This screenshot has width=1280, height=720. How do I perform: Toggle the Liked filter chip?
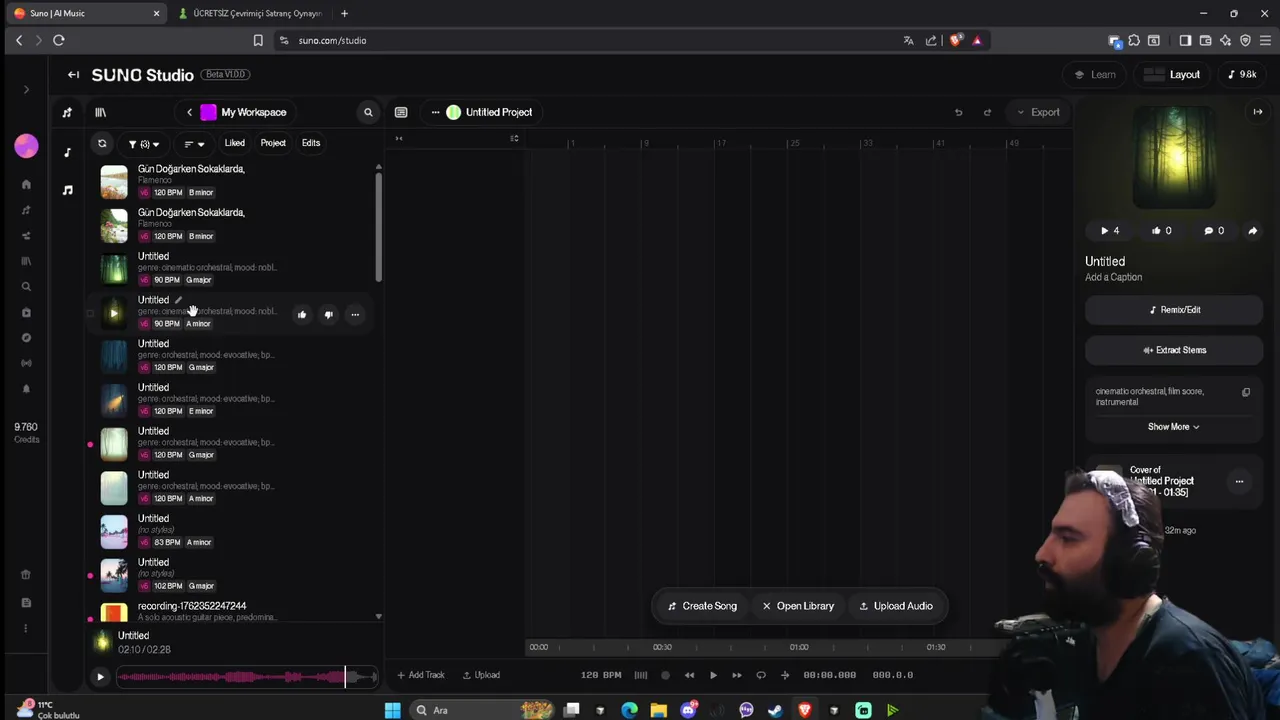235,143
